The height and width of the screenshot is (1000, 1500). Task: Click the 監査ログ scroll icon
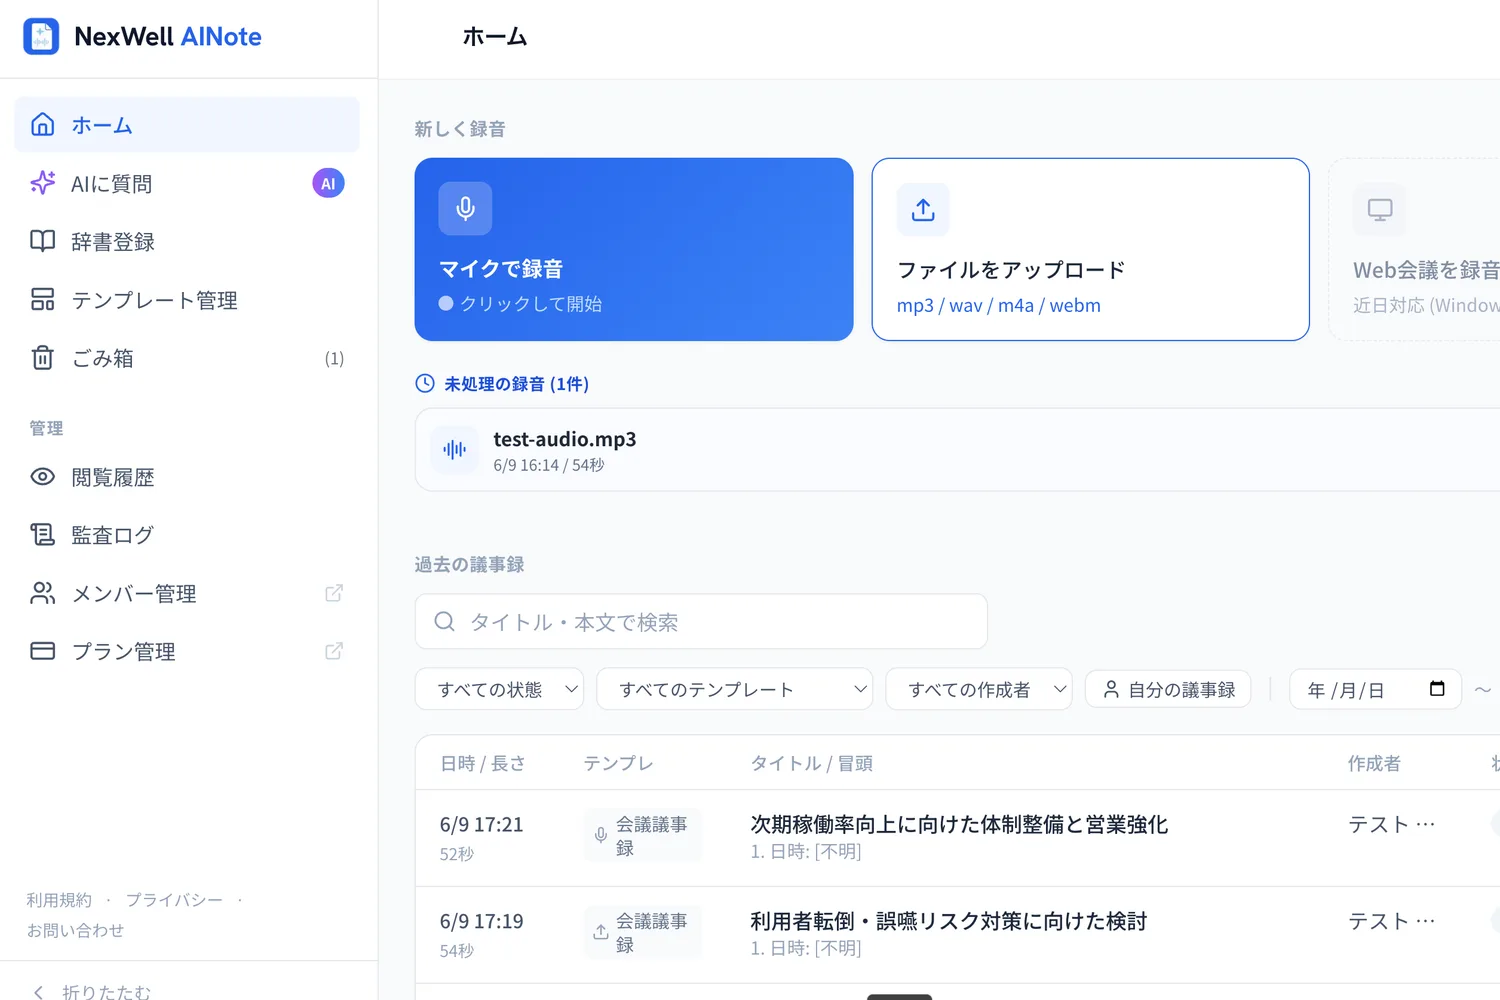42,535
